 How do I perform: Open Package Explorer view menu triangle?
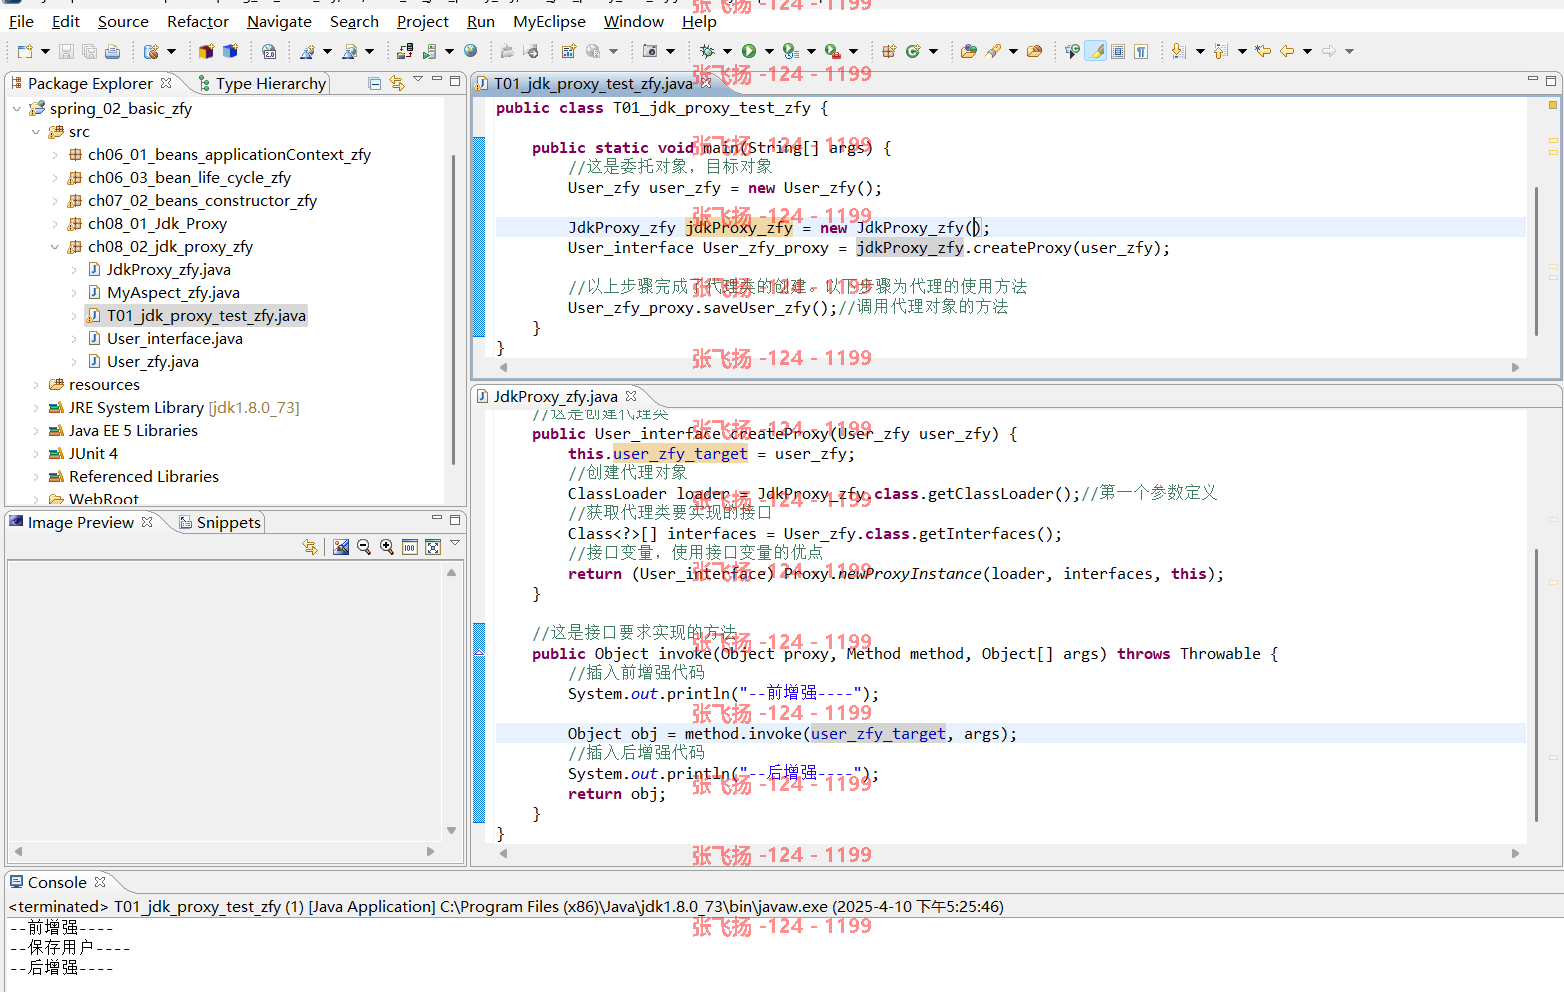pos(418,80)
